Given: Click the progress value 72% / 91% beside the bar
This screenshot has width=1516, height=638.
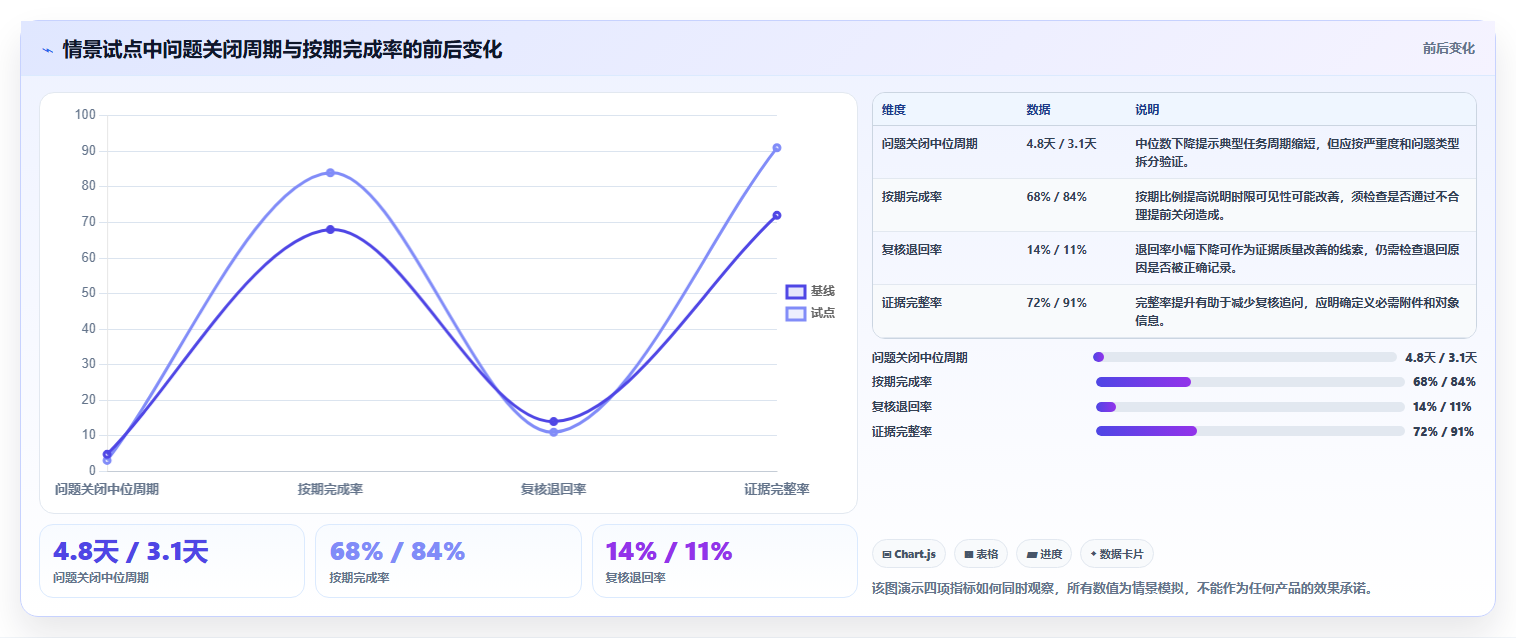Looking at the screenshot, I should (1443, 432).
